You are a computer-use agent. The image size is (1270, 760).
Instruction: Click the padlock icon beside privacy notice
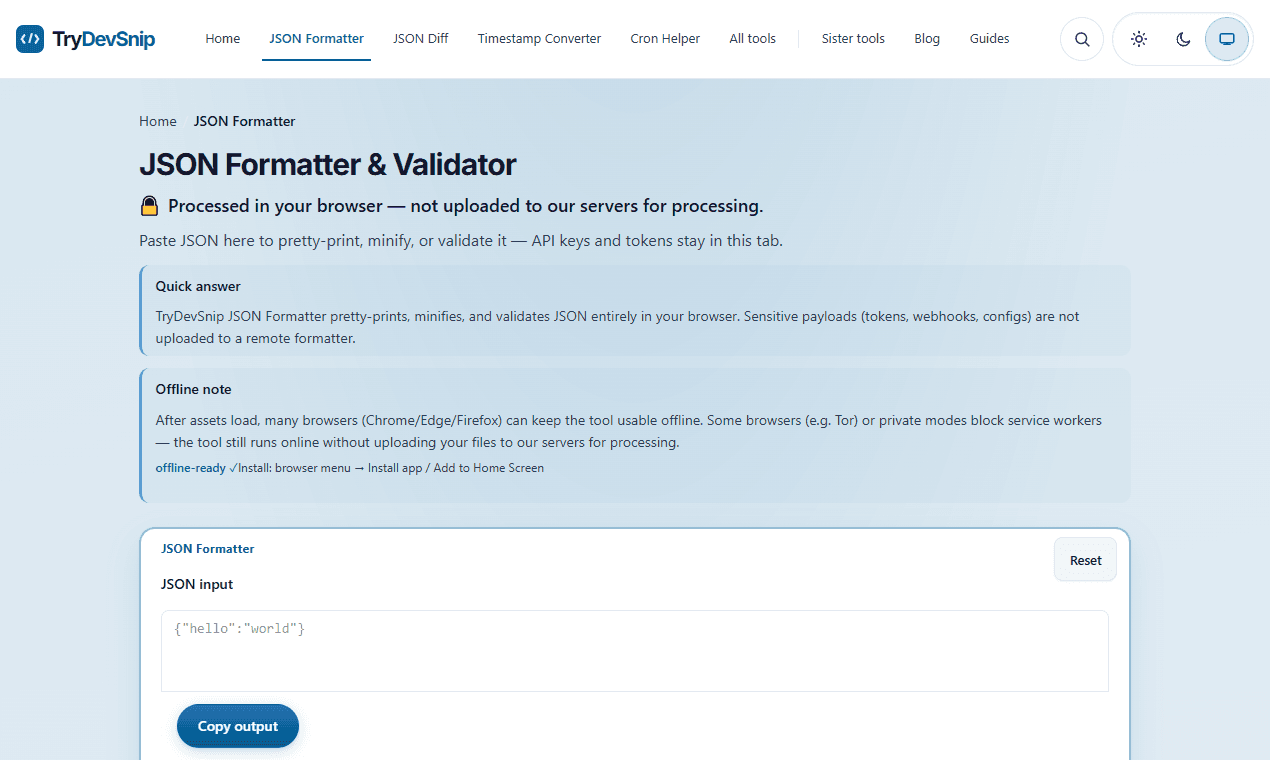tap(149, 206)
